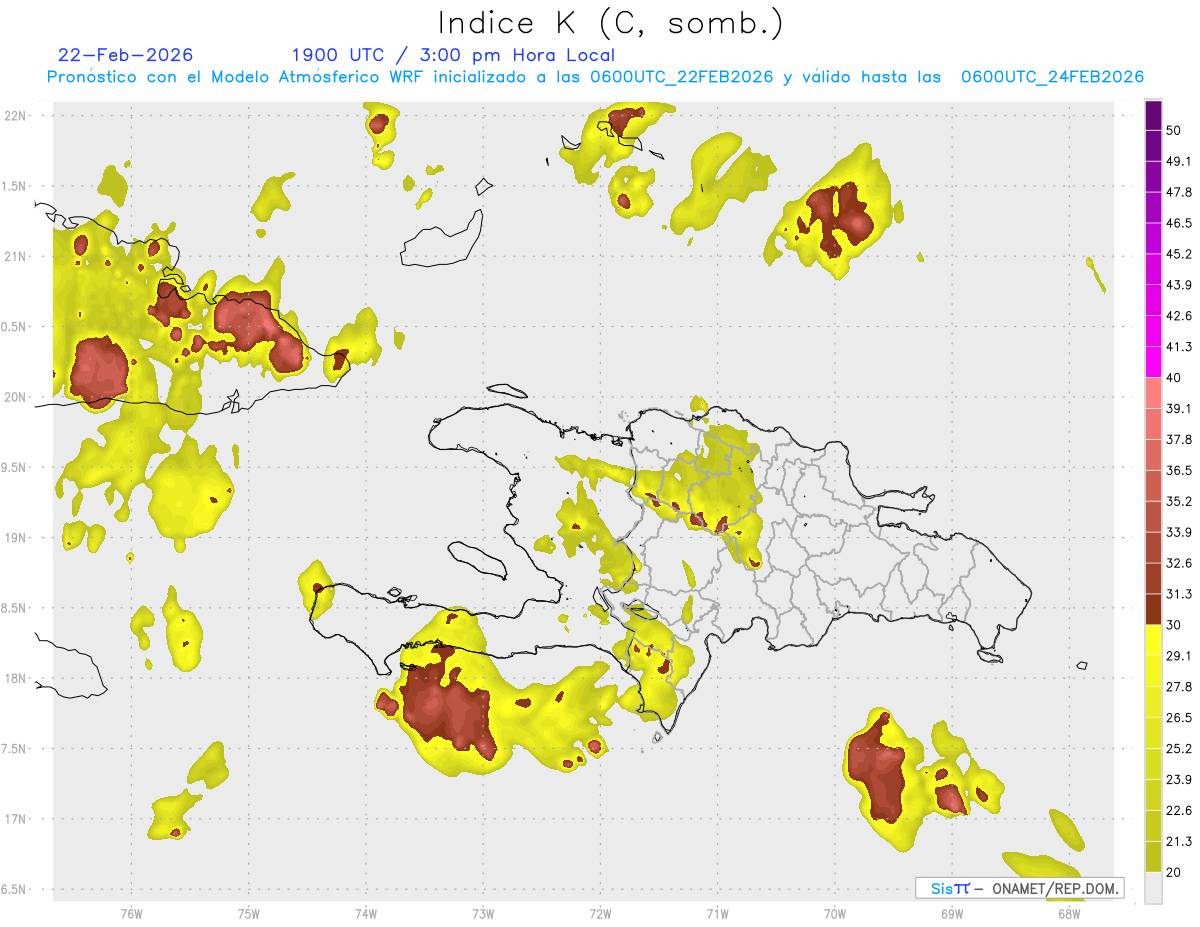The height and width of the screenshot is (927, 1200).
Task: Click the "43.9" color scale value
Action: click(x=1179, y=286)
